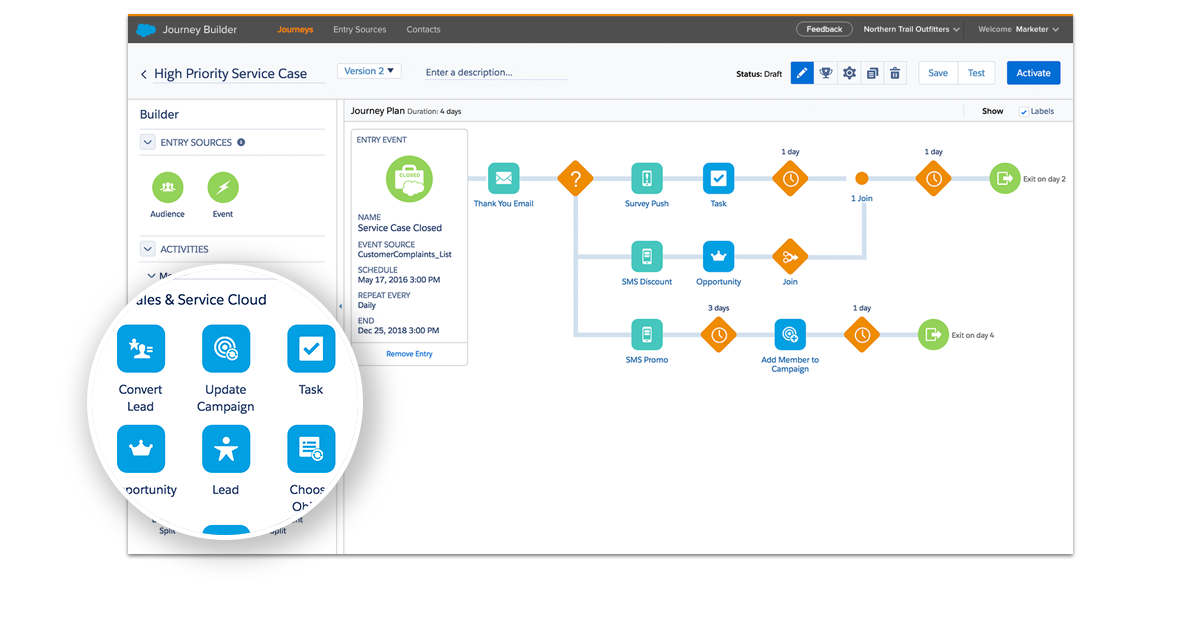1200x640 pixels.
Task: Select the Join diamond activity
Action: tap(790, 257)
